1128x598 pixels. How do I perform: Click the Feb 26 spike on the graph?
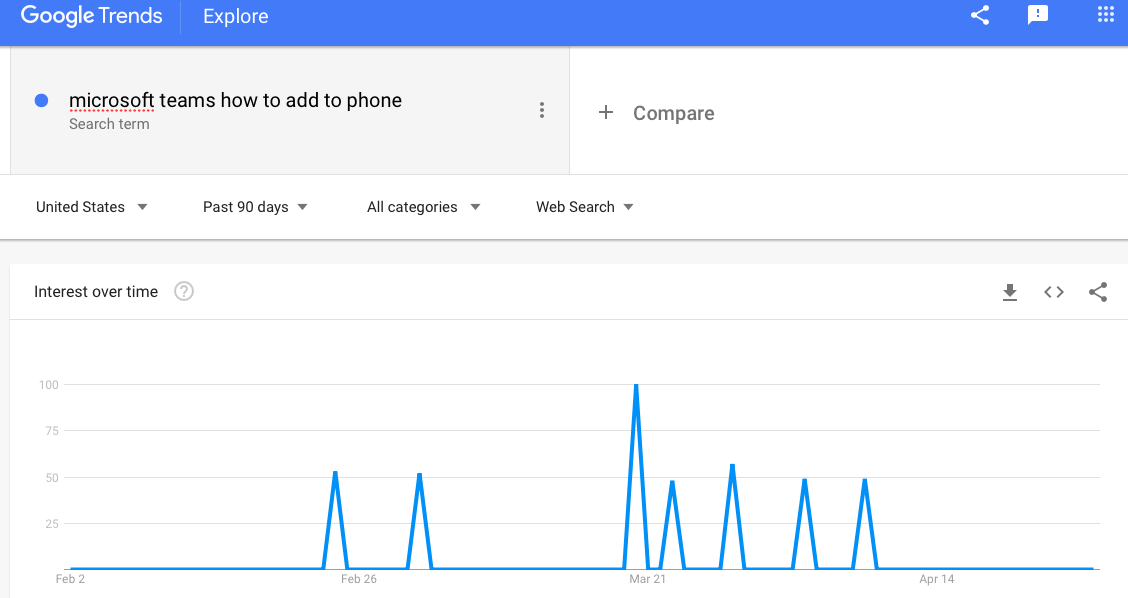[335, 473]
